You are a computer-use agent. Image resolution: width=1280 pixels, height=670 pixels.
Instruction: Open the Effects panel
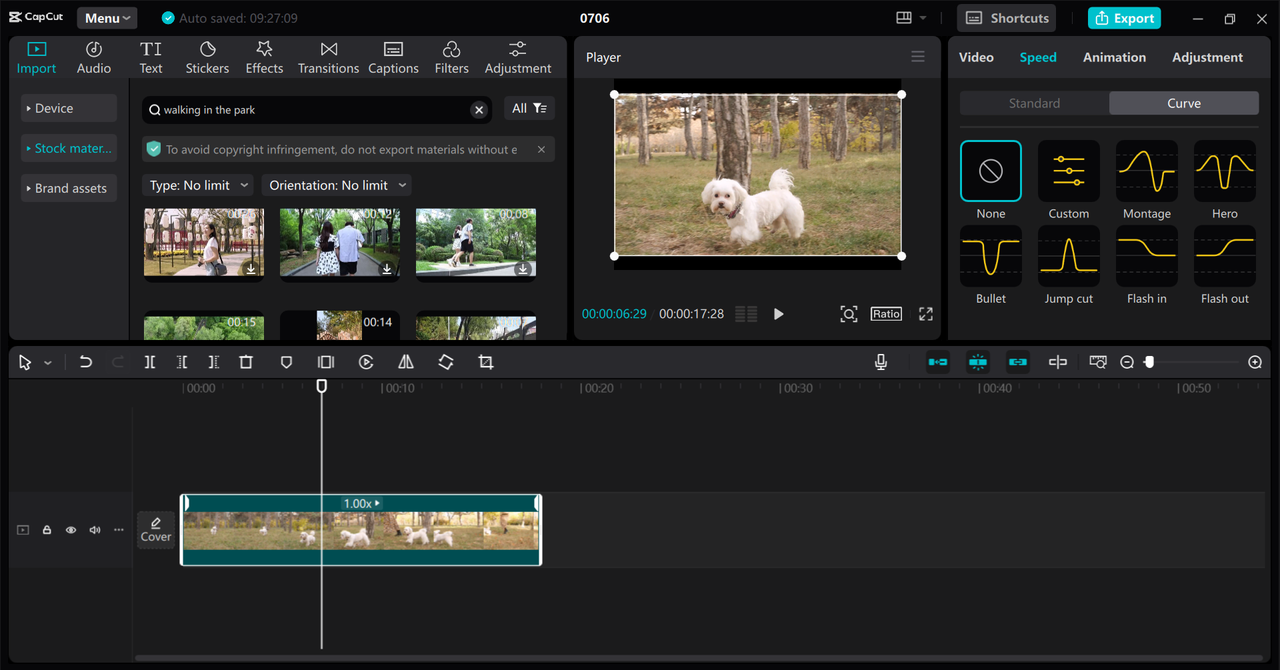coord(264,58)
